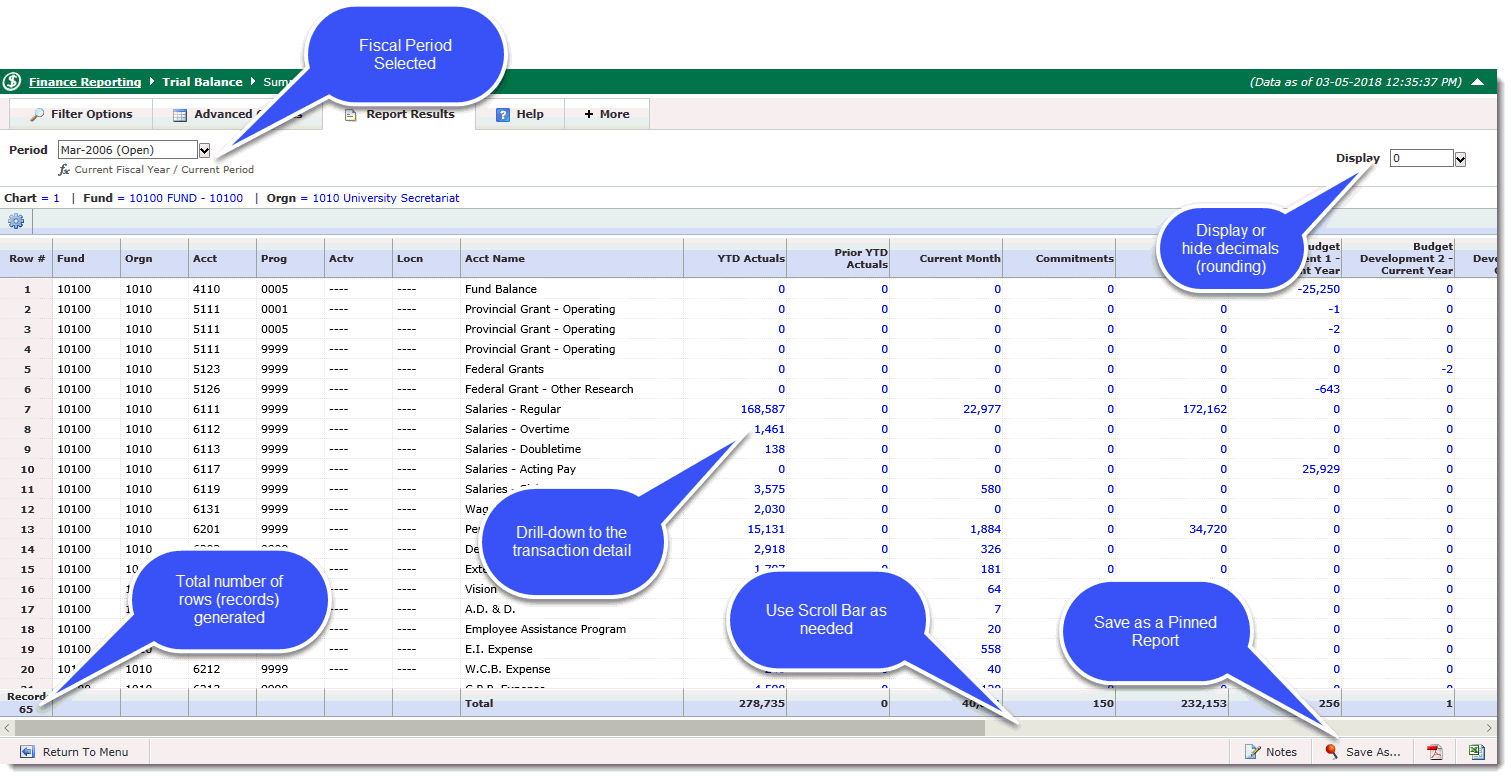
Task: Click the Return To Menu button
Action: click(75, 752)
